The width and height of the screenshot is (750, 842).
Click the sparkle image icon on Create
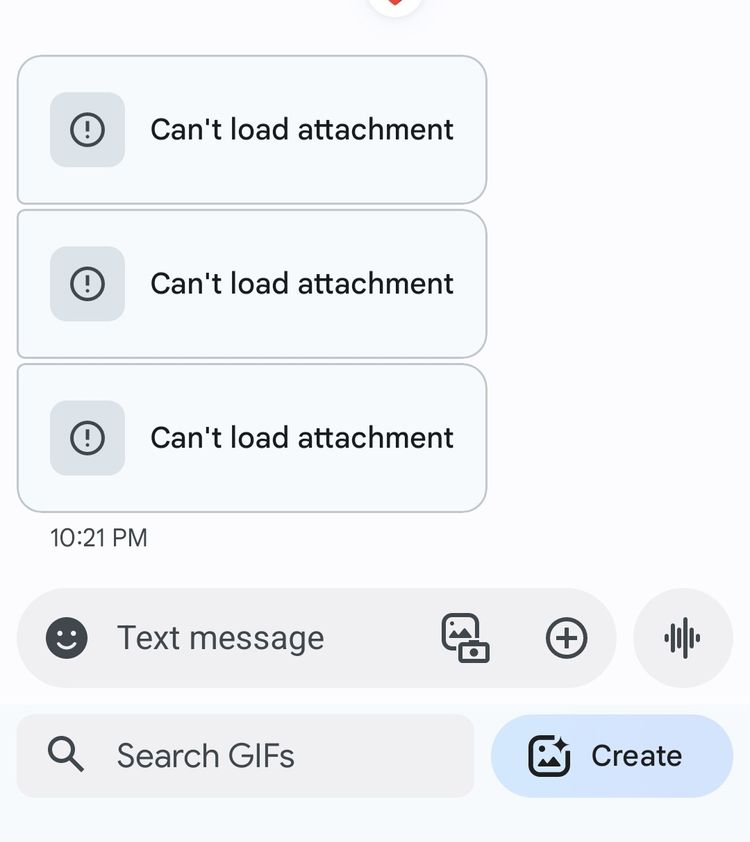(549, 756)
